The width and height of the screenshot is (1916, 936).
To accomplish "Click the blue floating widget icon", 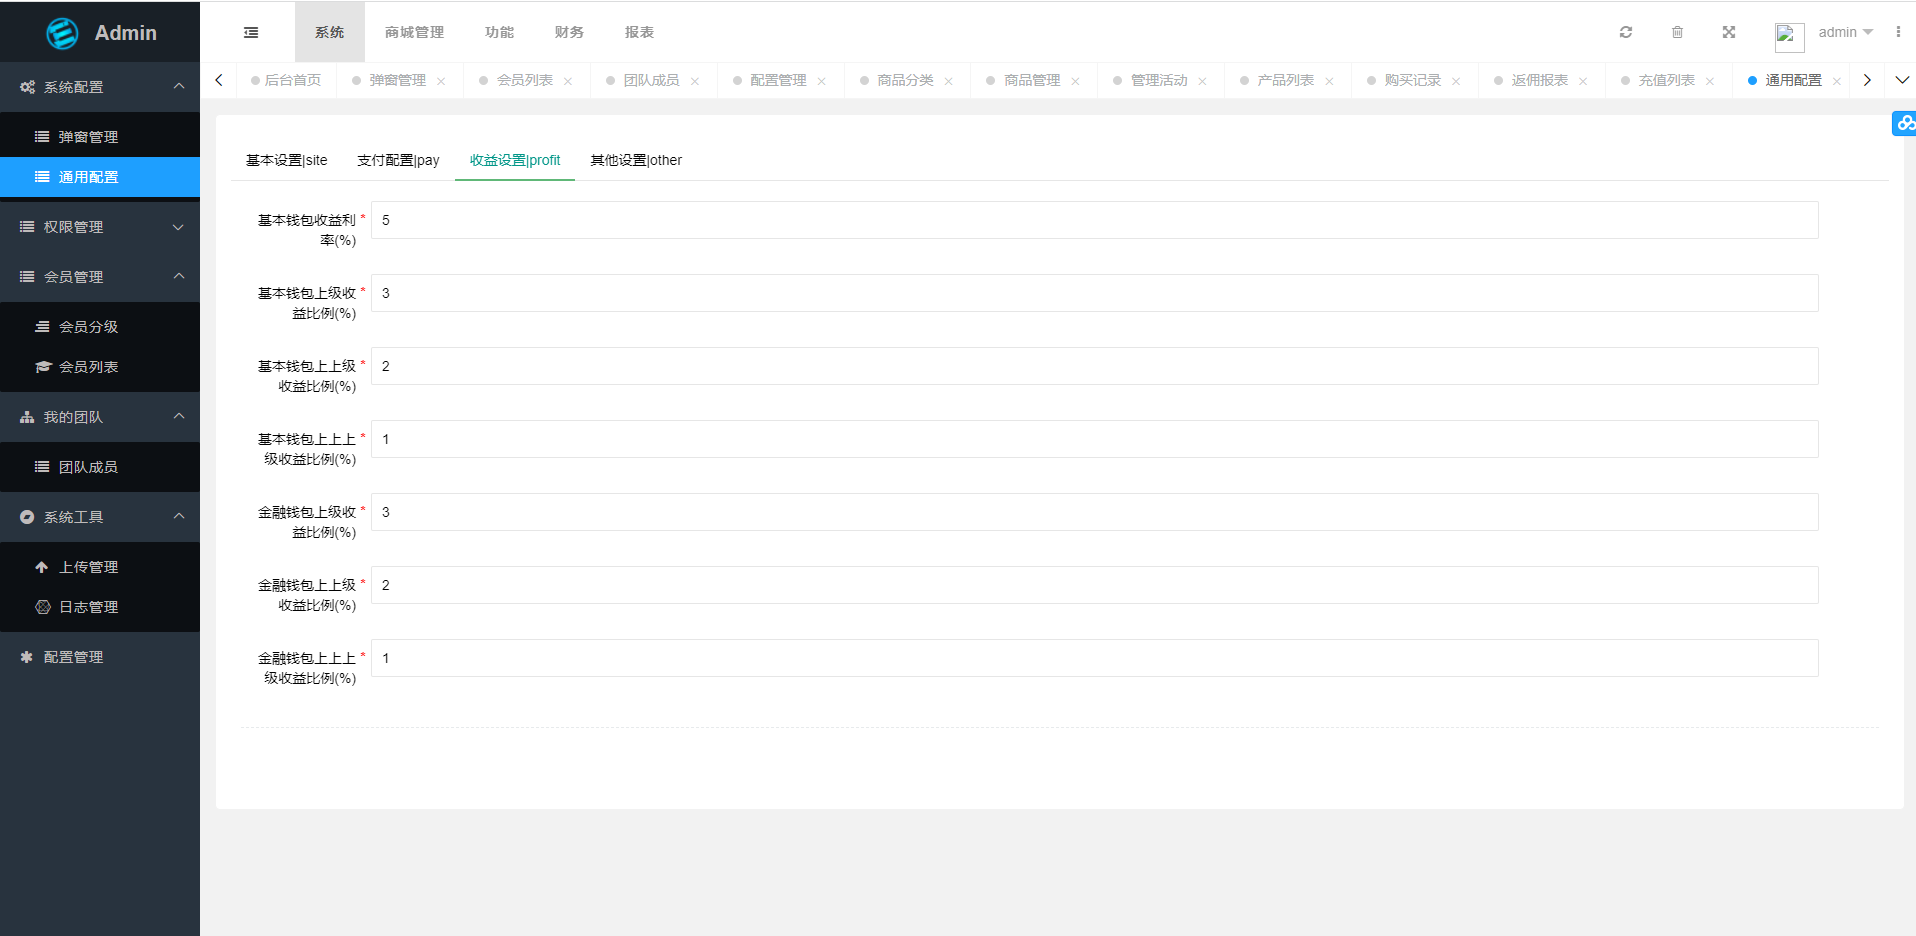I will [1904, 123].
